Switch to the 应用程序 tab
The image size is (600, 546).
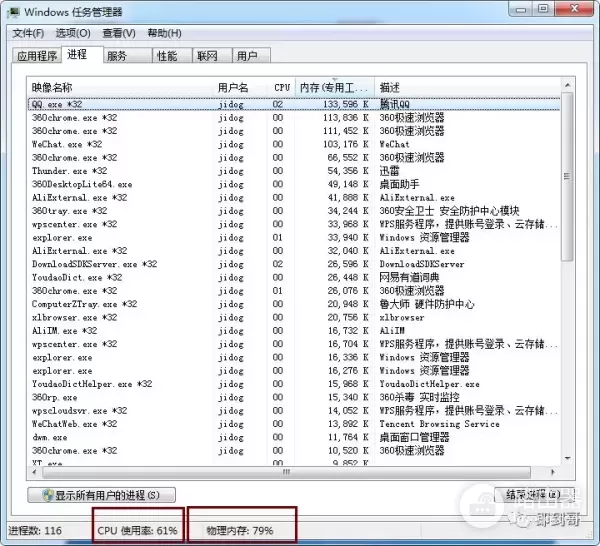click(x=37, y=56)
